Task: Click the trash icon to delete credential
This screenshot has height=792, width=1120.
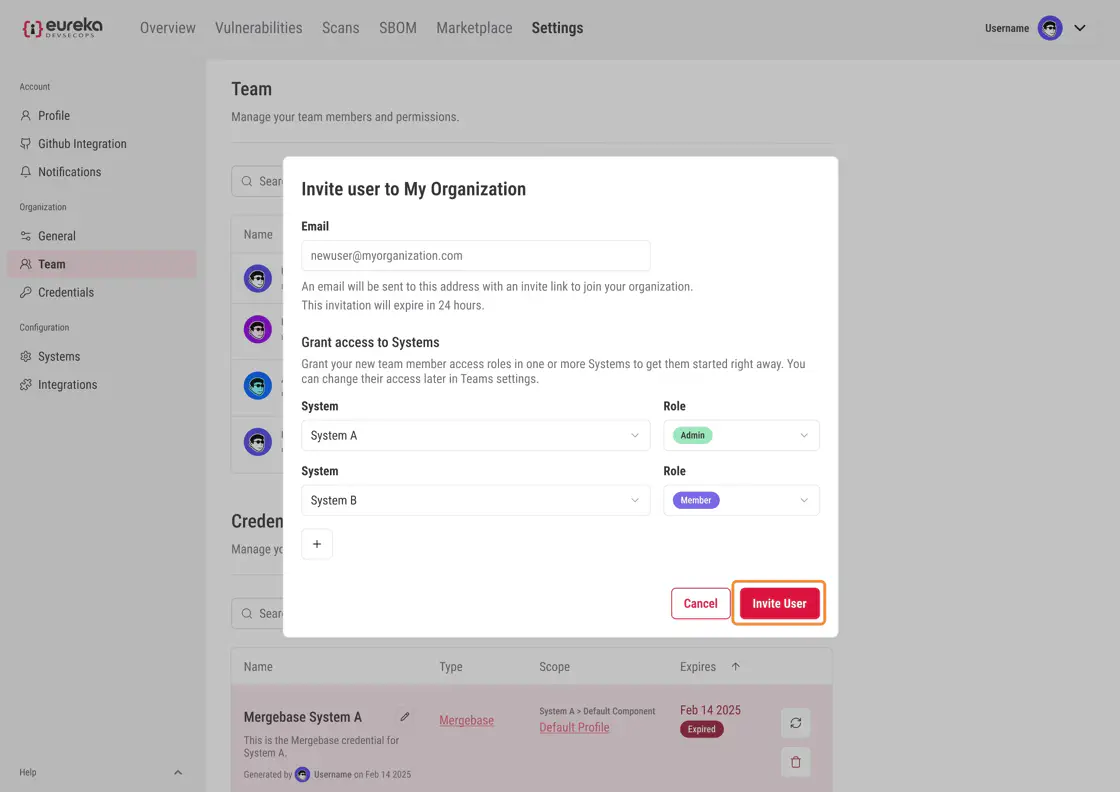Action: 795,762
